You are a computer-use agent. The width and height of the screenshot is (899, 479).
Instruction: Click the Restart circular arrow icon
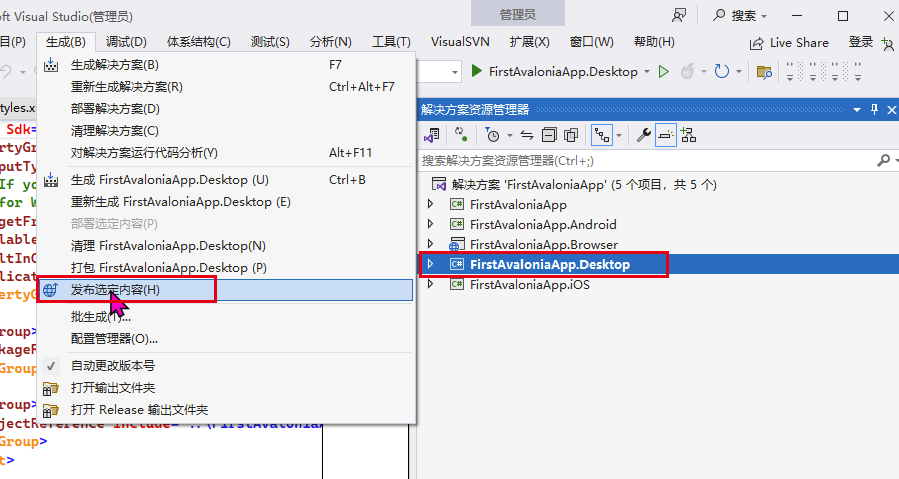point(721,72)
